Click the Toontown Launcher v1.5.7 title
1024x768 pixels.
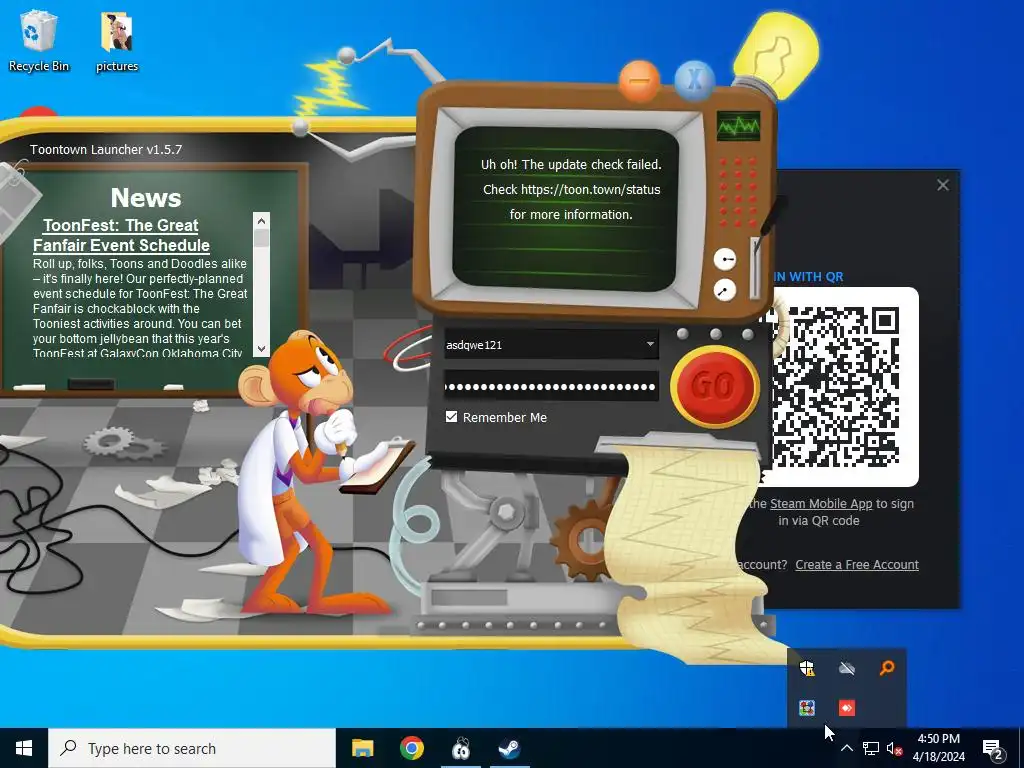(106, 150)
